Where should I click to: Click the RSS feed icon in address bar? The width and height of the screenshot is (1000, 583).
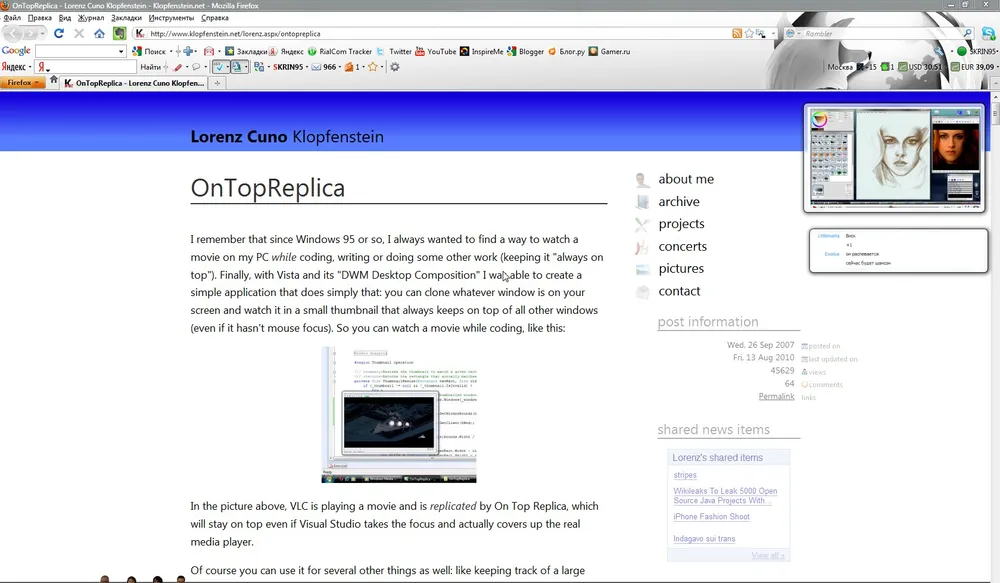(737, 33)
